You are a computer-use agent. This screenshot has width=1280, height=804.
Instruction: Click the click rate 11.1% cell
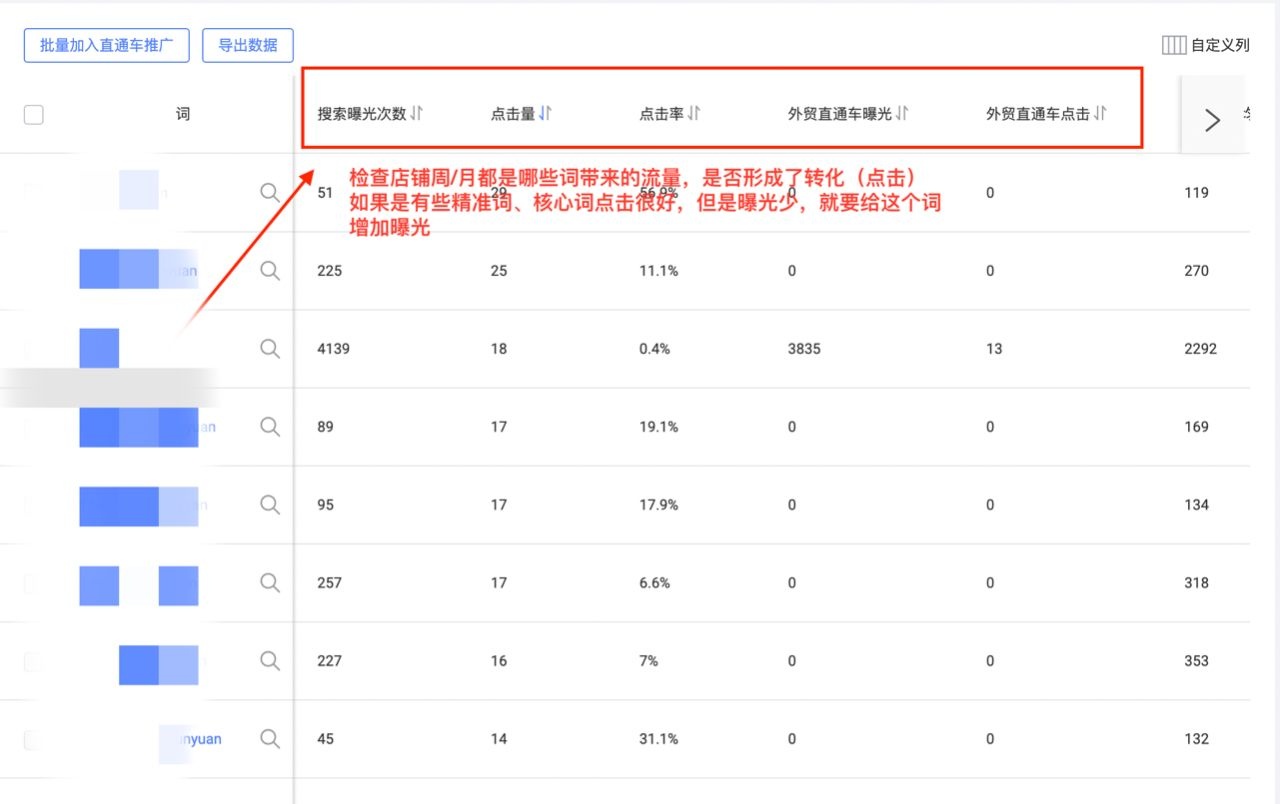click(x=659, y=271)
